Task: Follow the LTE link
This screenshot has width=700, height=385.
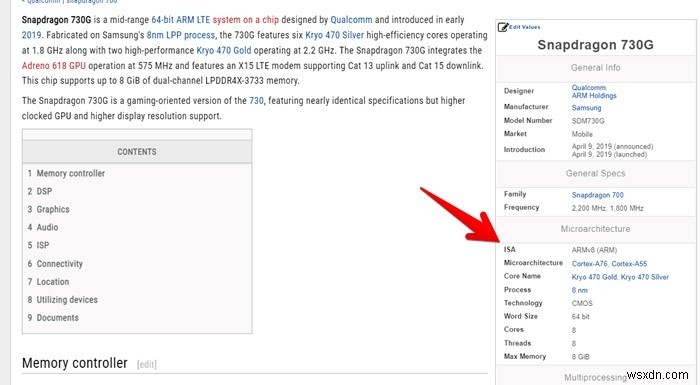Action: [x=203, y=20]
